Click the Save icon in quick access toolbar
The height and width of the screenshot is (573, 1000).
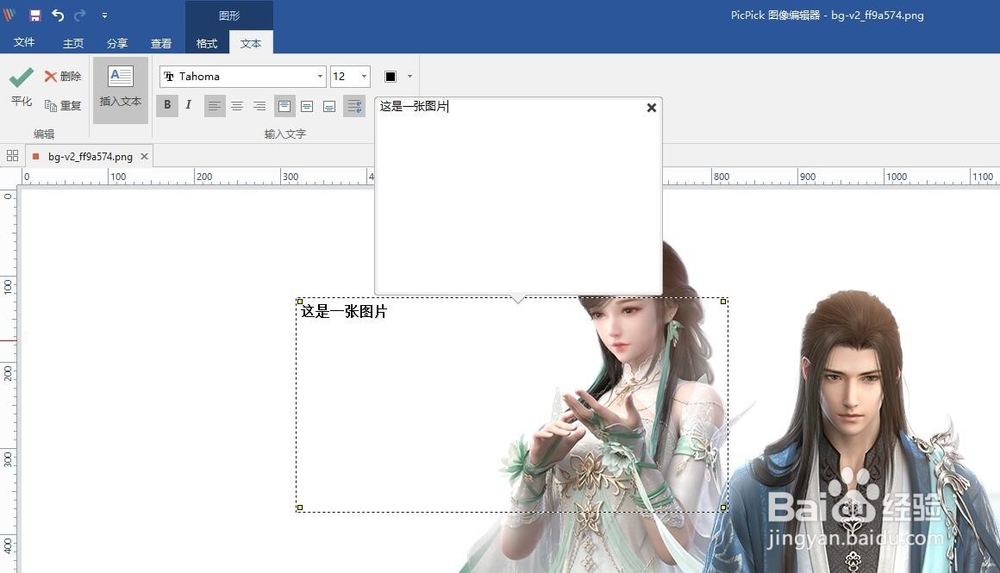[35, 15]
